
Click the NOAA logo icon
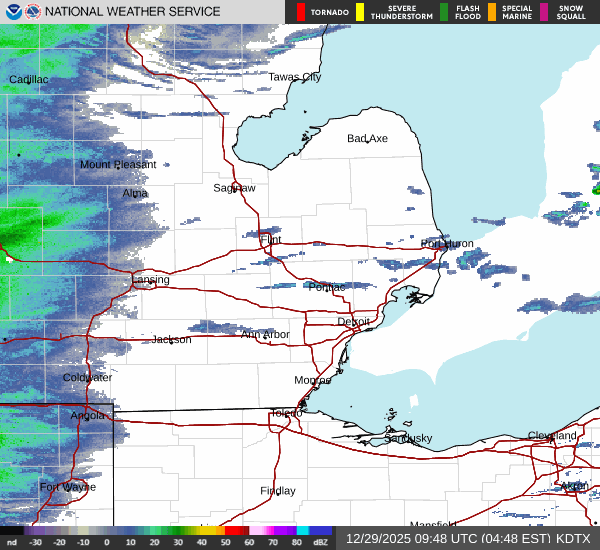pyautogui.click(x=11, y=12)
